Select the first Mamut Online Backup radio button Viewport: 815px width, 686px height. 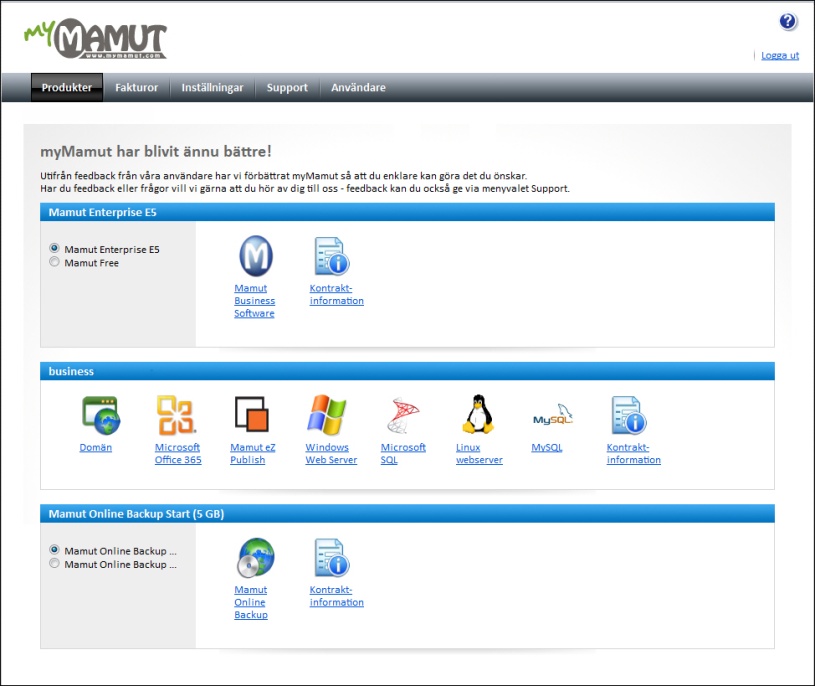54,550
